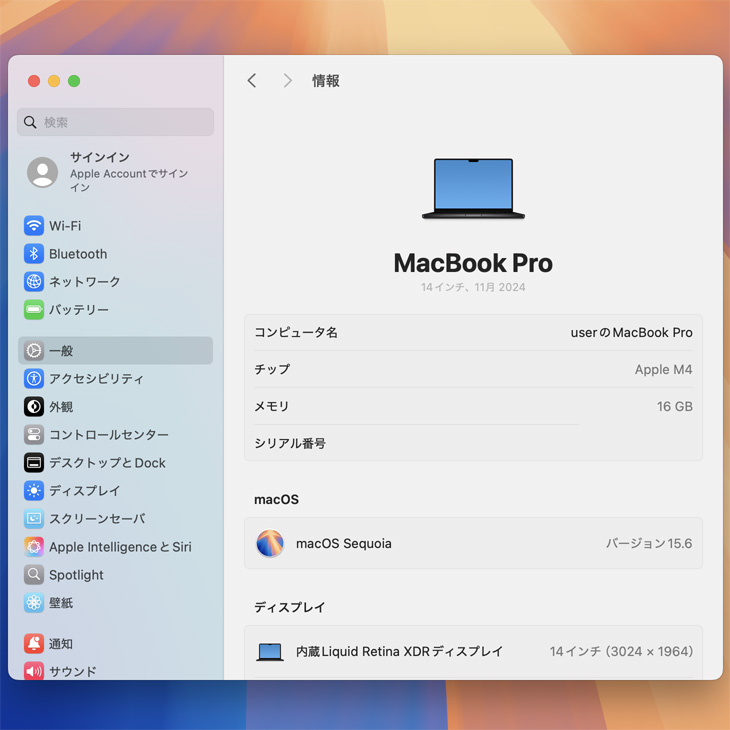
Task: Go back with the left chevron
Action: (x=252, y=81)
